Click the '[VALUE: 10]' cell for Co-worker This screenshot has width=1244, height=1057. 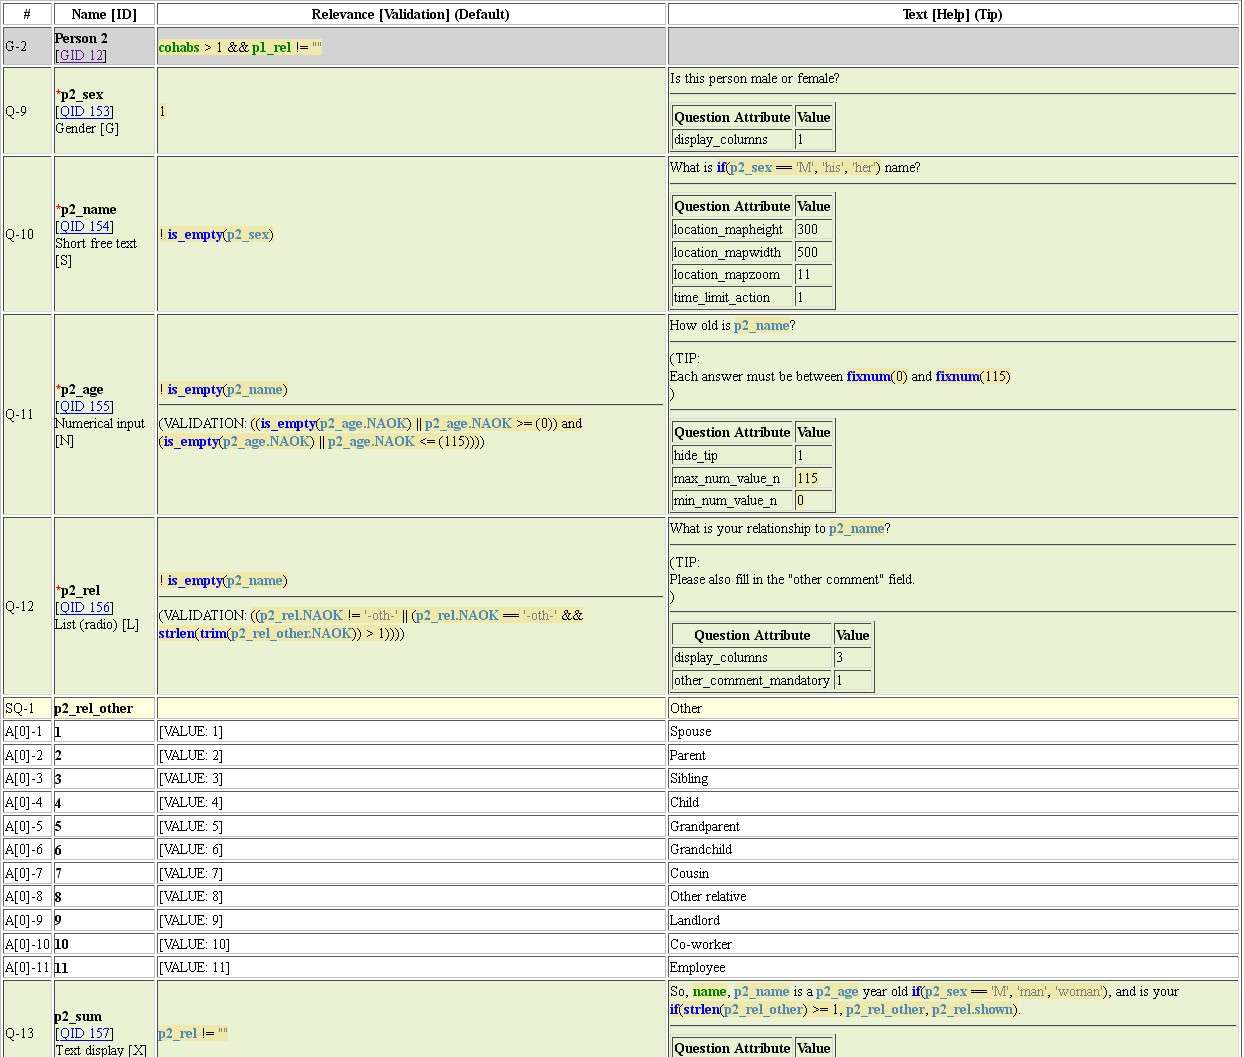pyautogui.click(x=194, y=945)
